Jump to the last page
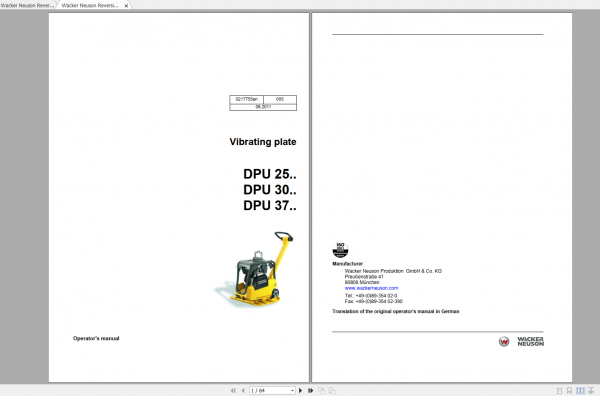Image resolution: width=600 pixels, height=396 pixels. point(310,391)
